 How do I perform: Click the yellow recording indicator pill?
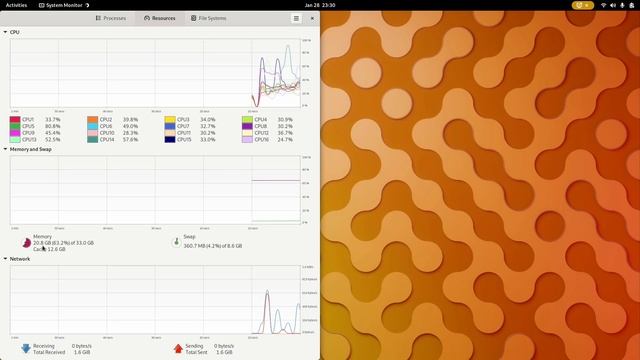[x=582, y=5]
